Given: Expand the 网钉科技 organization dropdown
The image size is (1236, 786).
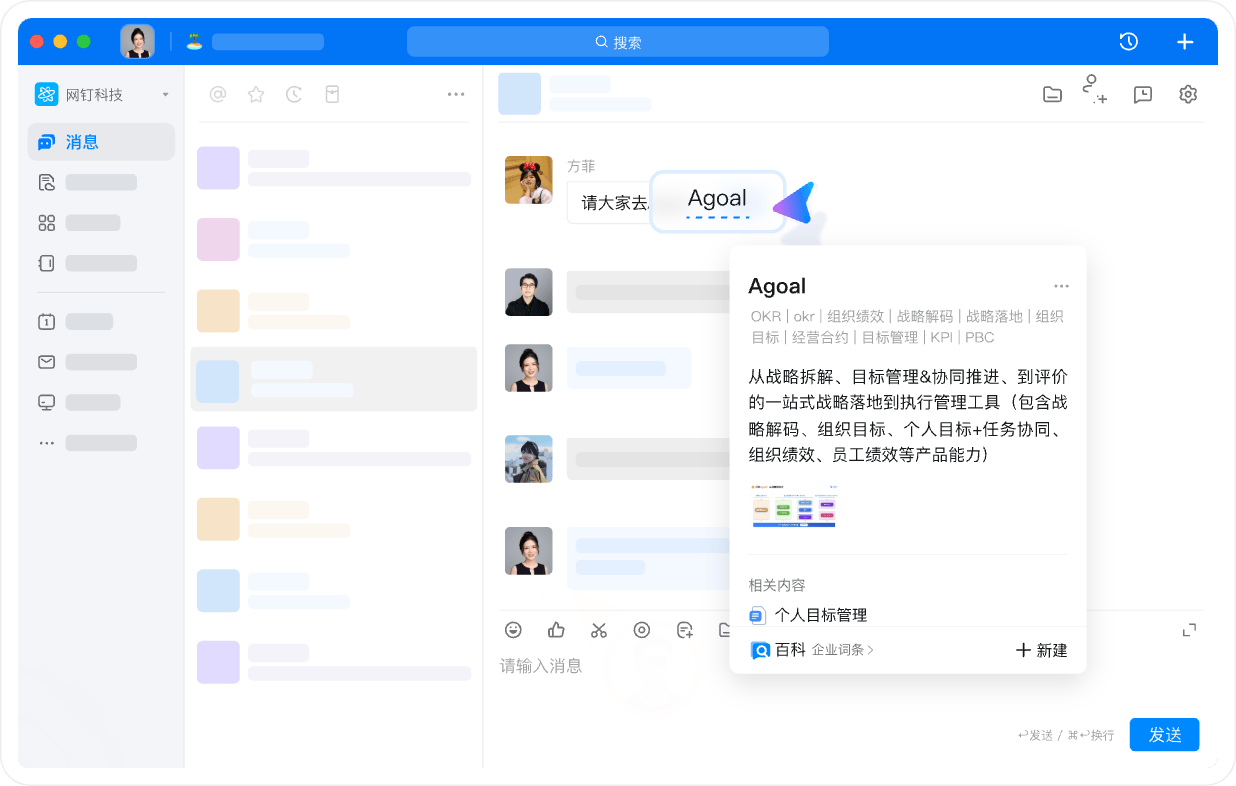Looking at the screenshot, I should point(165,95).
